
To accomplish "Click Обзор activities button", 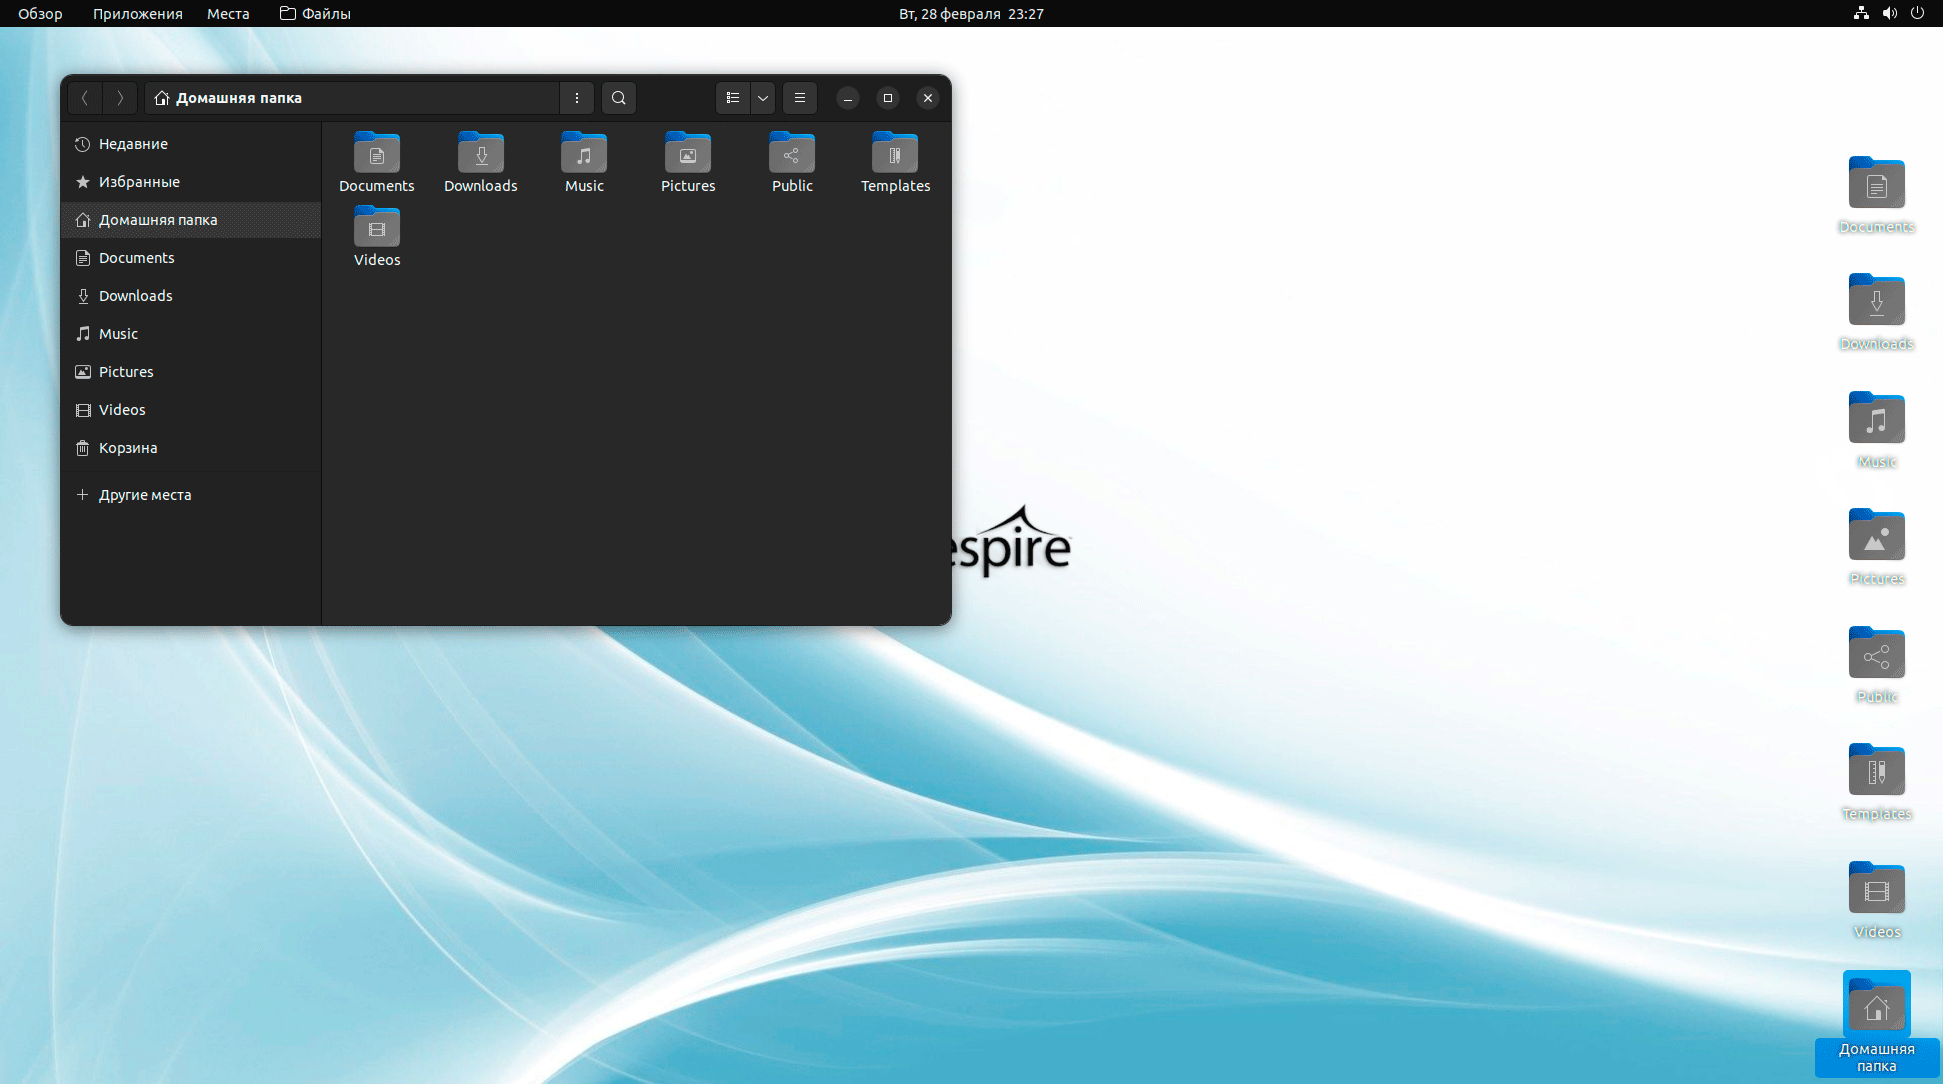I will [x=40, y=14].
